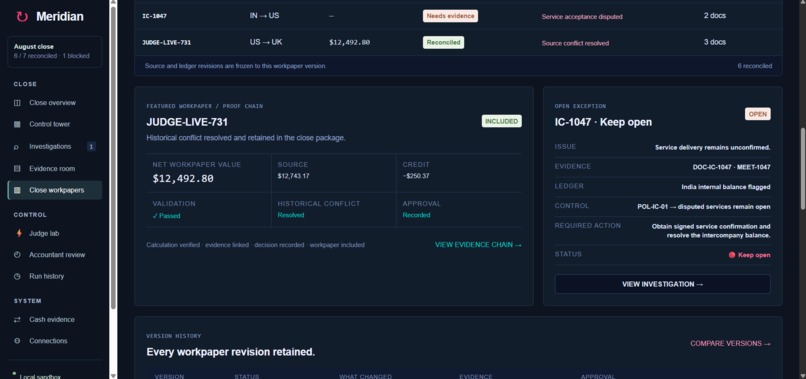806x379 pixels.
Task: Click '3 docs' in JUDGE-LIVE-731 row
Action: pyautogui.click(x=715, y=42)
